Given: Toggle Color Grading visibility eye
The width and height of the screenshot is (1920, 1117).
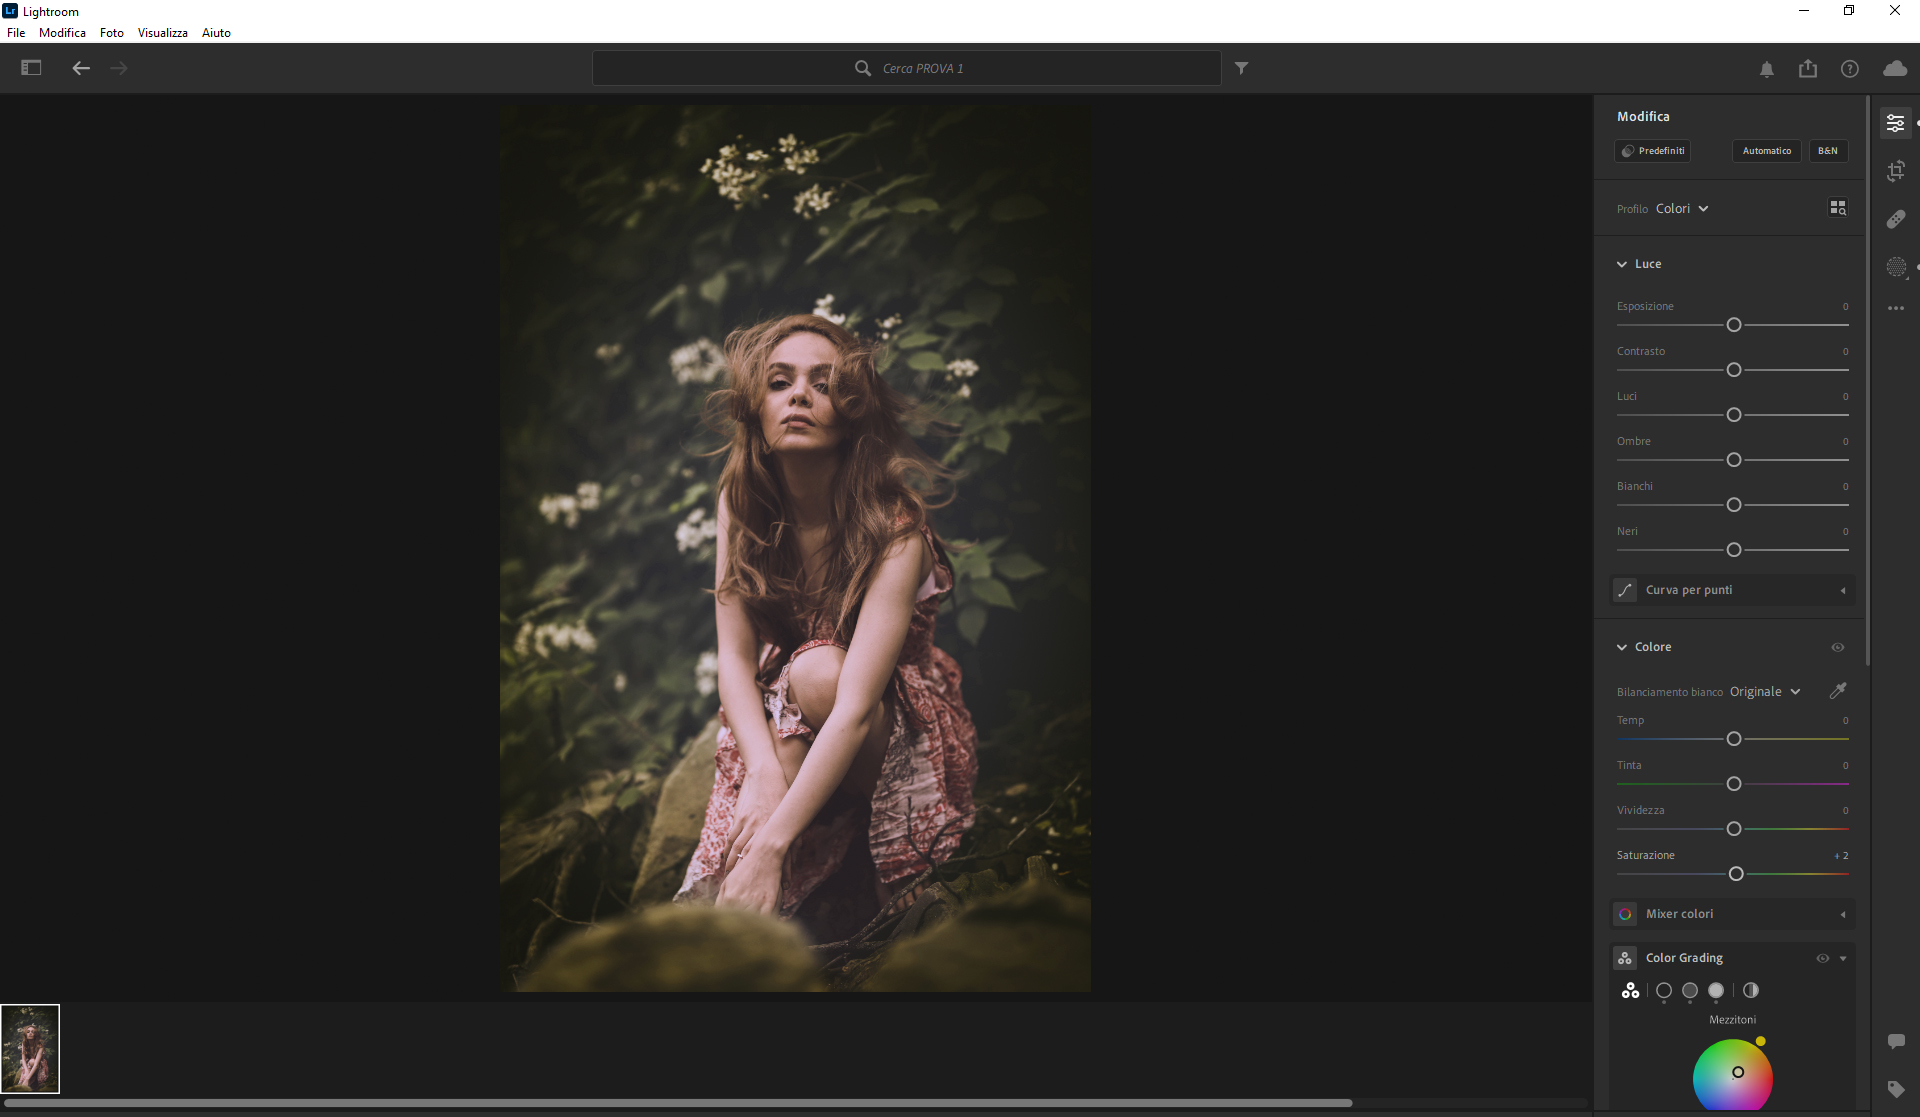Looking at the screenshot, I should point(1822,958).
